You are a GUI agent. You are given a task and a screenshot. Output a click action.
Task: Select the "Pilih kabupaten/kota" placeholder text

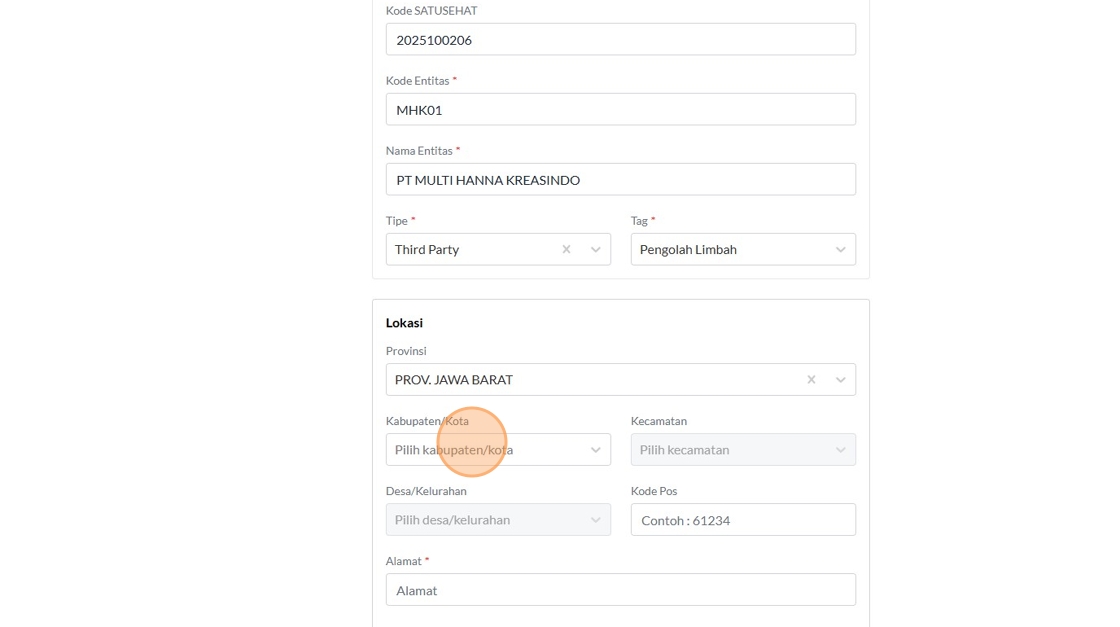click(x=453, y=450)
